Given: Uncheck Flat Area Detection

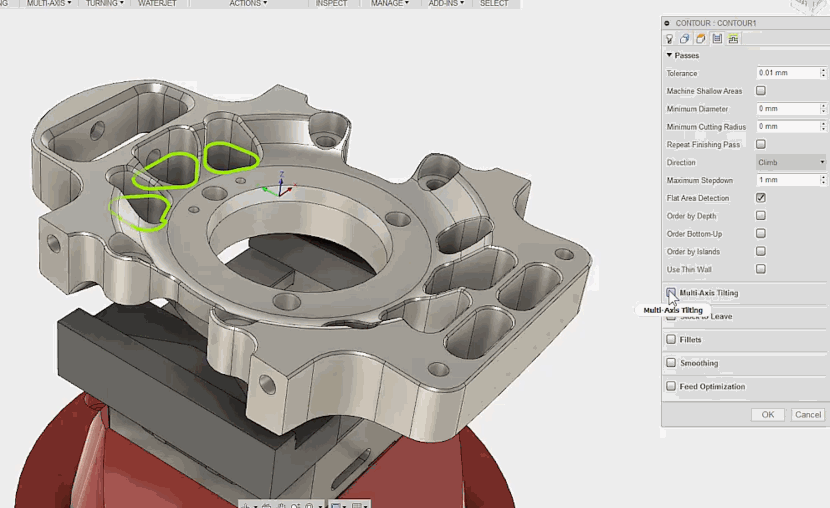Looking at the screenshot, I should coord(761,198).
